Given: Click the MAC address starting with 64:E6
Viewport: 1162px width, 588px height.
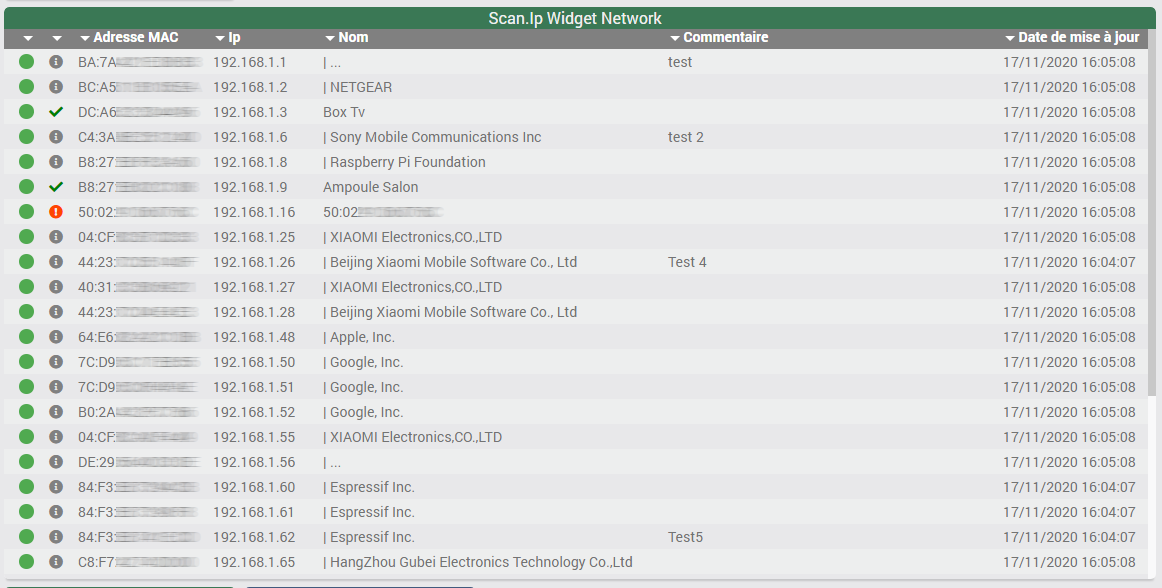Looking at the screenshot, I should tap(139, 337).
